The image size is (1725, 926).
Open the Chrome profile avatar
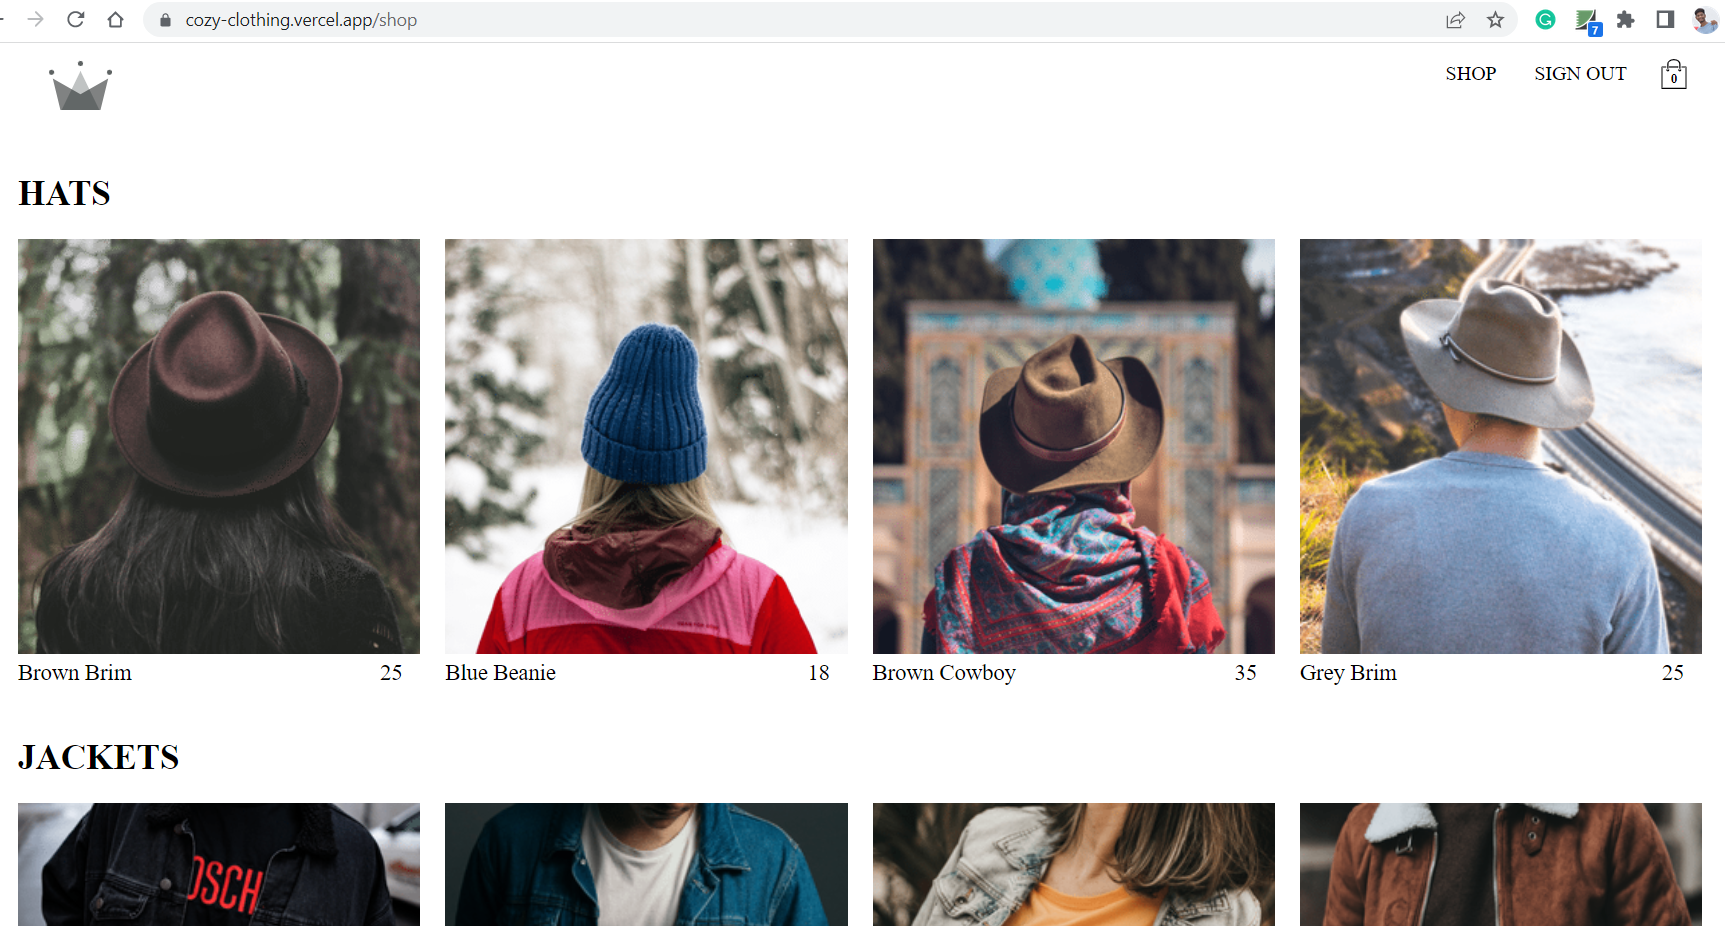pyautogui.click(x=1705, y=20)
